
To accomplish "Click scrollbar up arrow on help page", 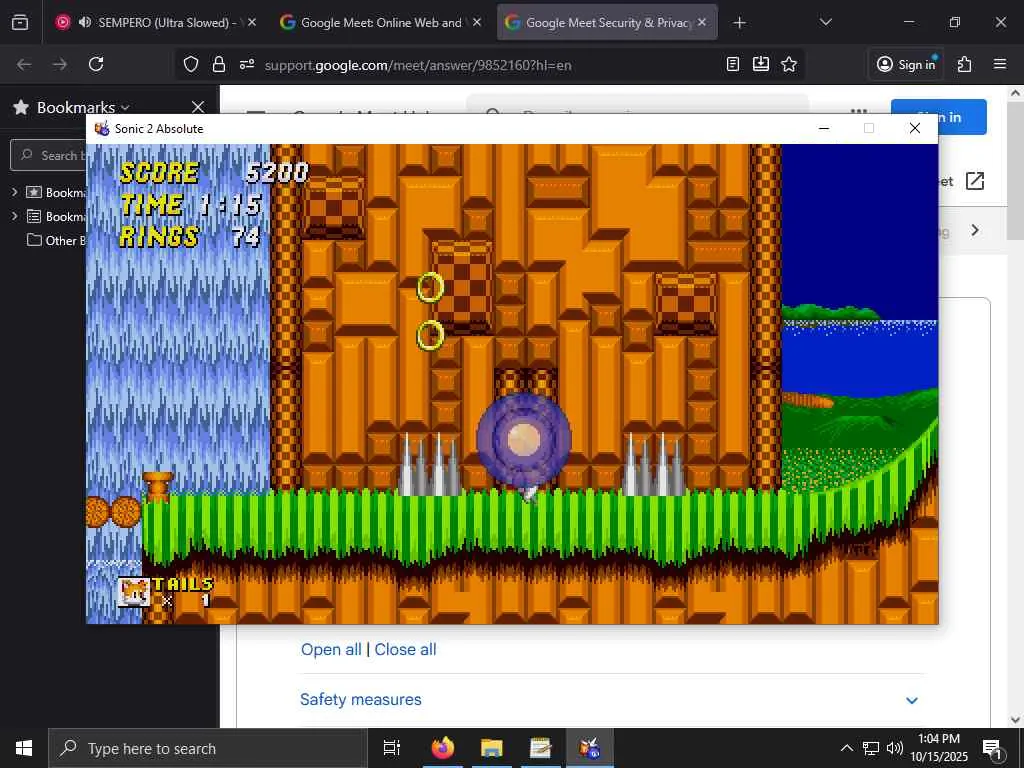I will tap(1016, 93).
